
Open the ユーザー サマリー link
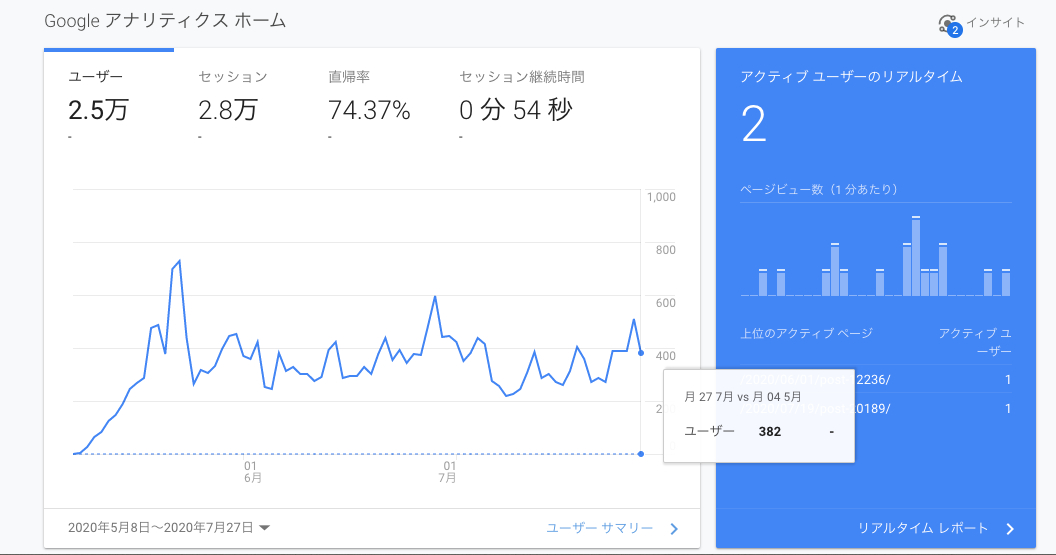(x=599, y=528)
